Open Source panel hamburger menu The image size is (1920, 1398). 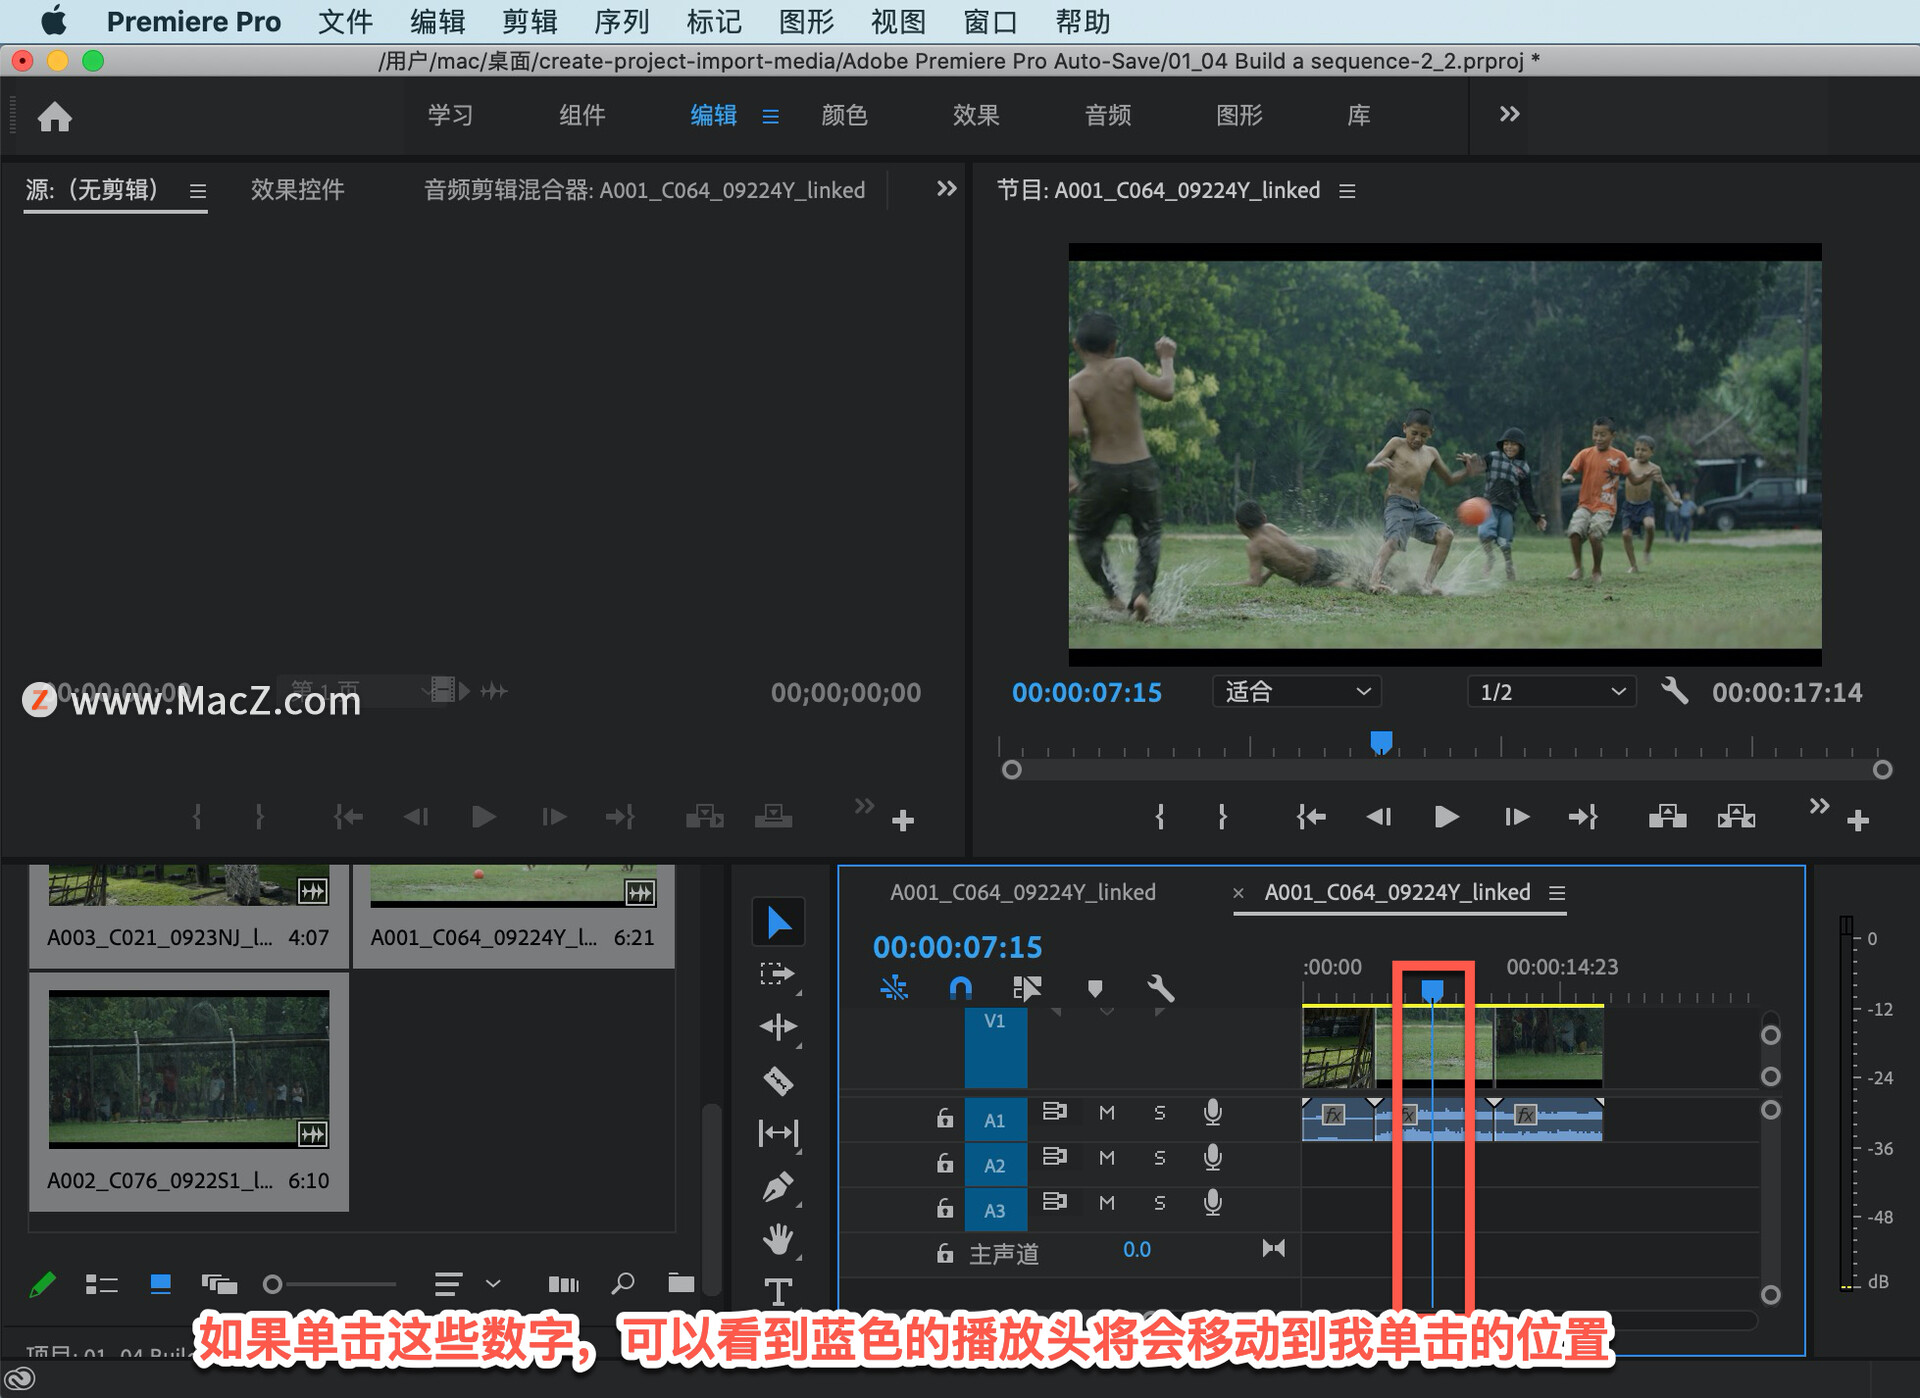click(x=198, y=190)
